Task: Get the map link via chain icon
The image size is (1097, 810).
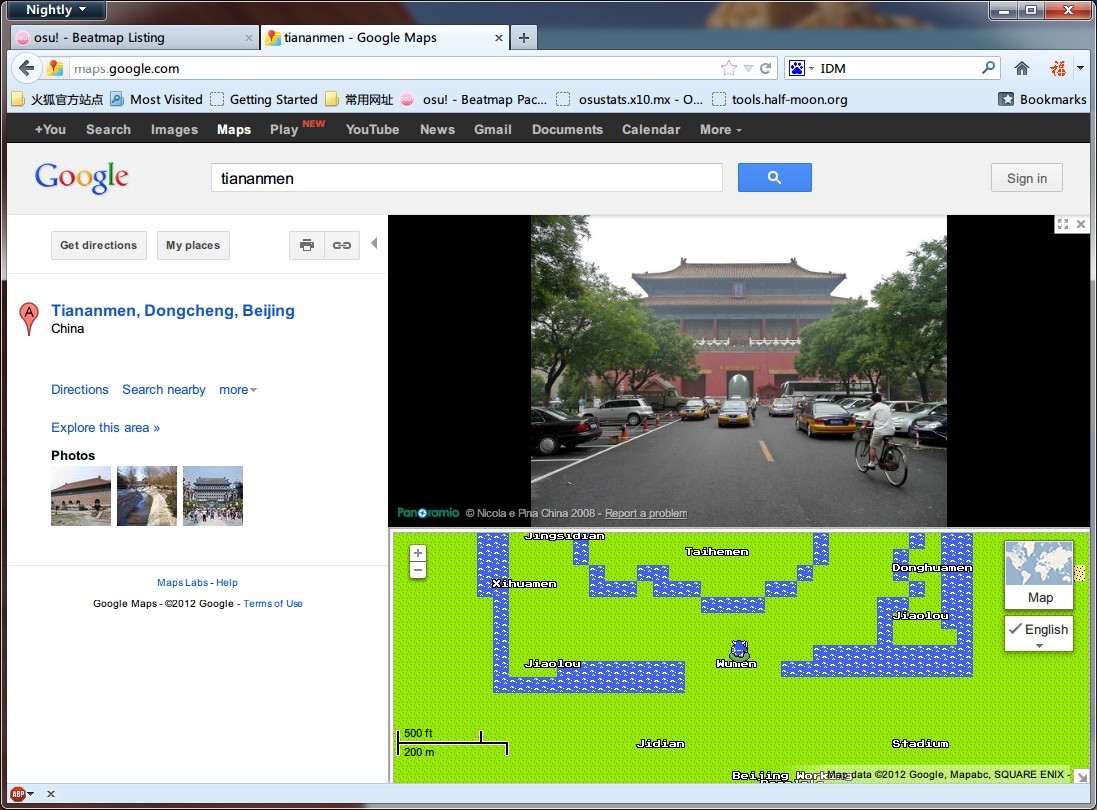Action: click(342, 246)
